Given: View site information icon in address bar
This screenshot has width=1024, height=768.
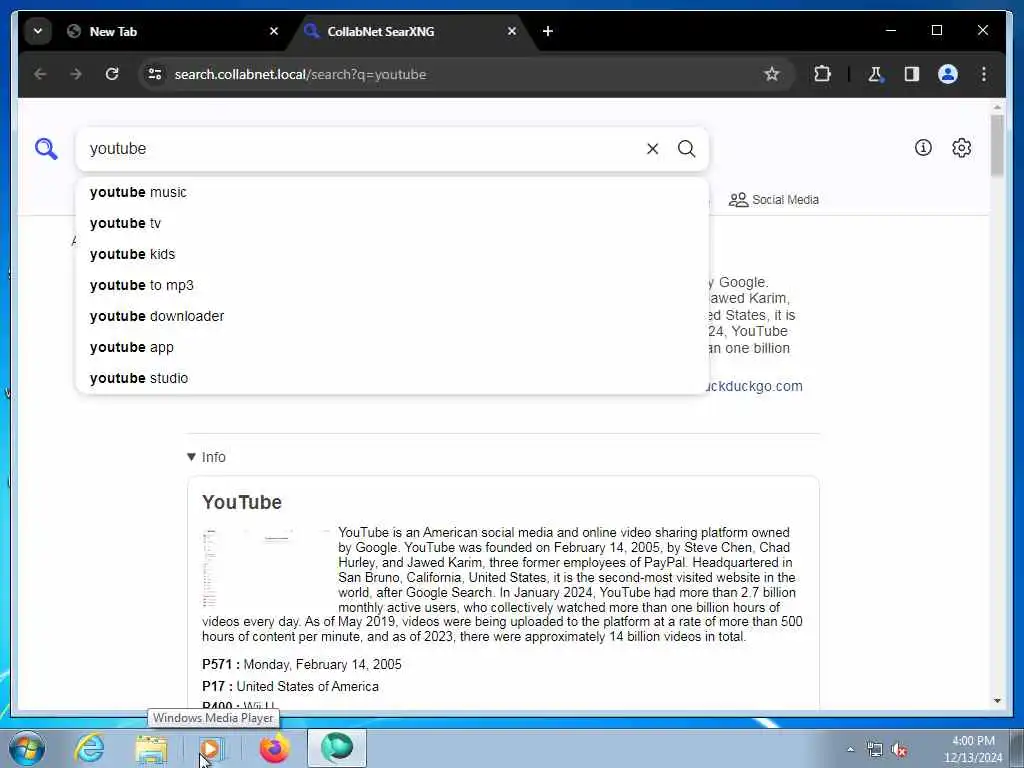Looking at the screenshot, I should pyautogui.click(x=155, y=74).
